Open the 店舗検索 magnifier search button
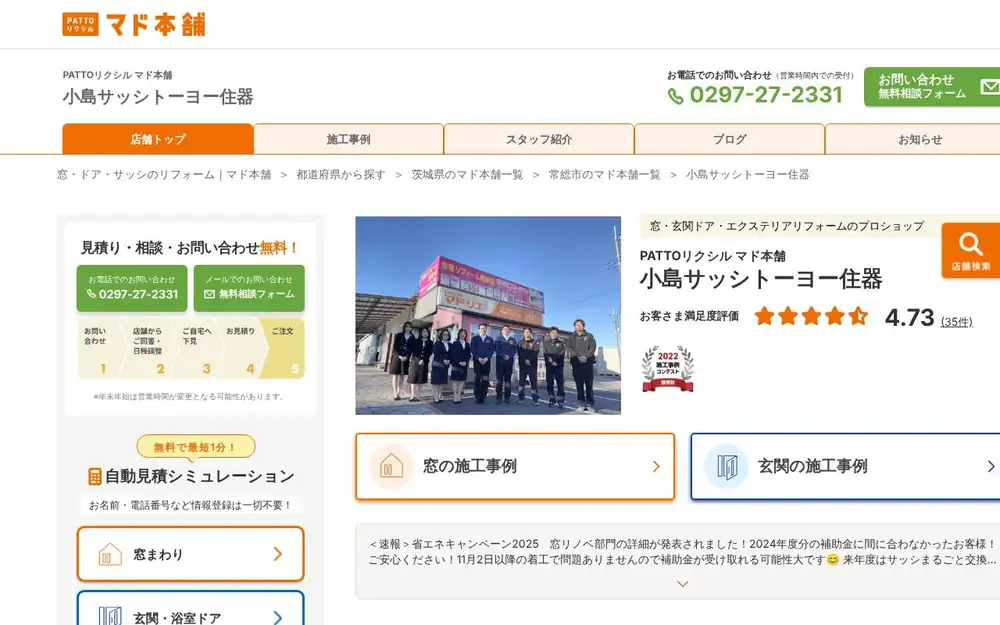This screenshot has height=625, width=1000. click(x=971, y=250)
